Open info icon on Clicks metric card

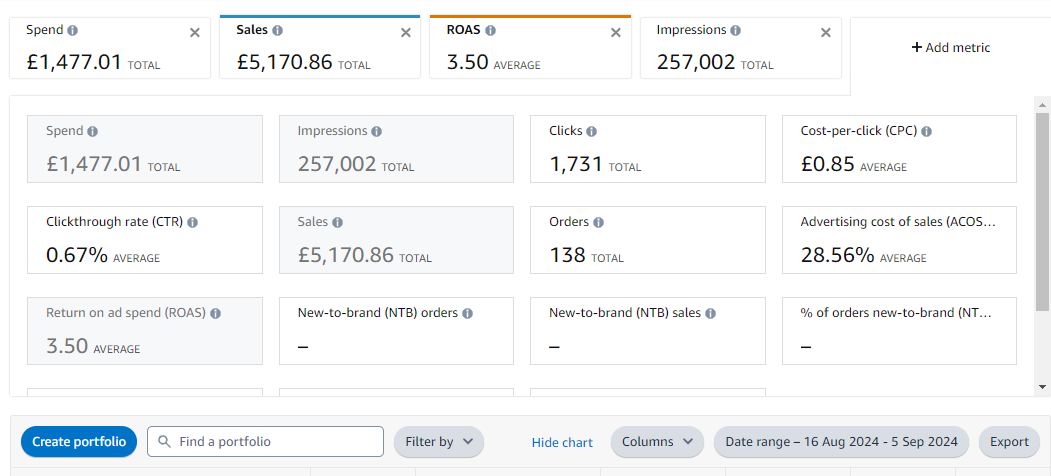tap(592, 131)
